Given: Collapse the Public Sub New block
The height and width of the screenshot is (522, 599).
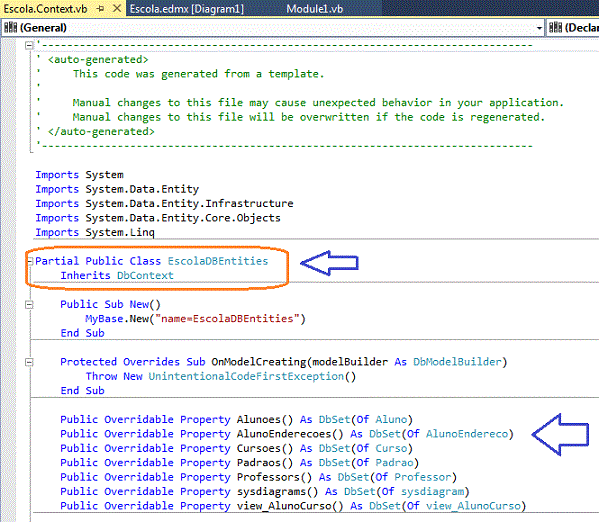Looking at the screenshot, I should [x=29, y=305].
